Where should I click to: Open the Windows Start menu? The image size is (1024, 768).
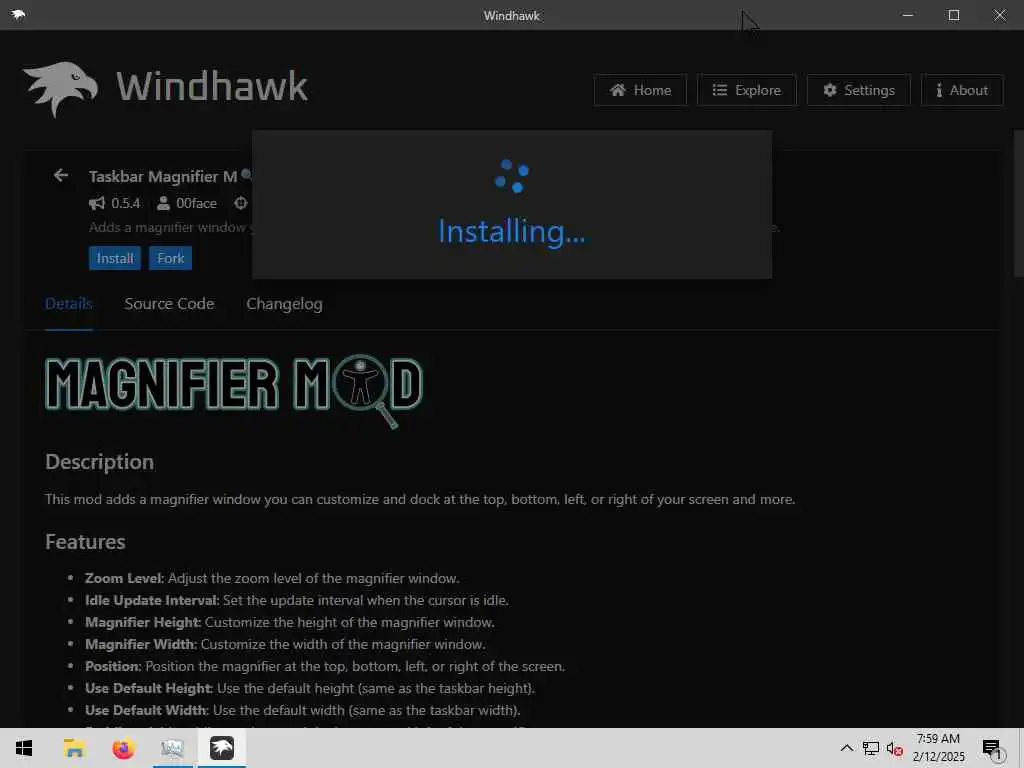click(24, 748)
